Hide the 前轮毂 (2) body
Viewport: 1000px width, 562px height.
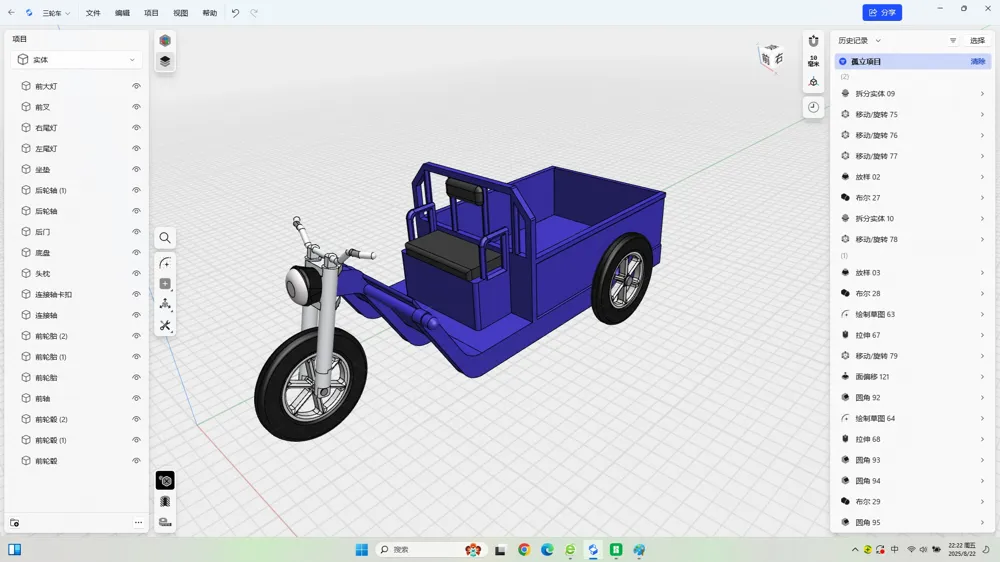pyautogui.click(x=136, y=419)
